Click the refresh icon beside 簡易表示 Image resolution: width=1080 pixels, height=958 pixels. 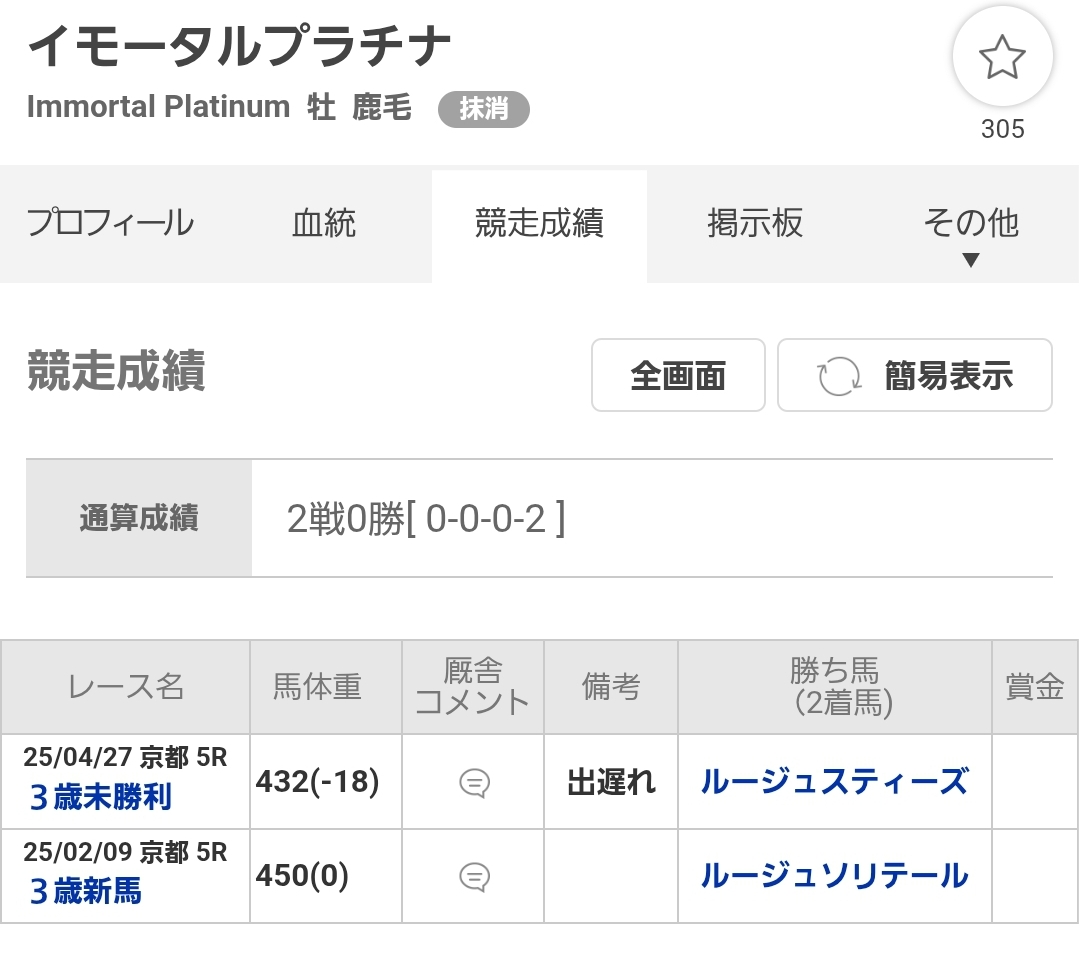click(x=838, y=376)
